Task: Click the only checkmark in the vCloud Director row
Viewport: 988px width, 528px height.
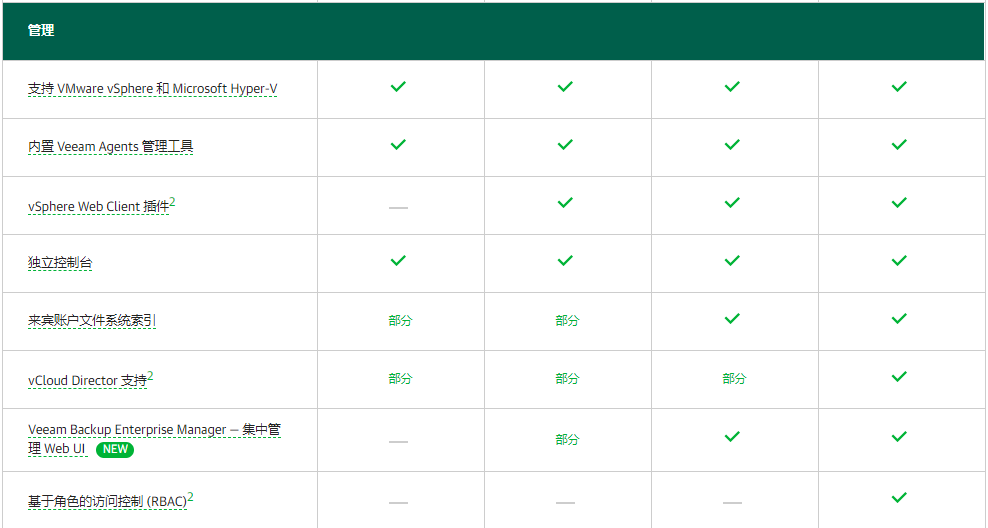Action: click(899, 377)
